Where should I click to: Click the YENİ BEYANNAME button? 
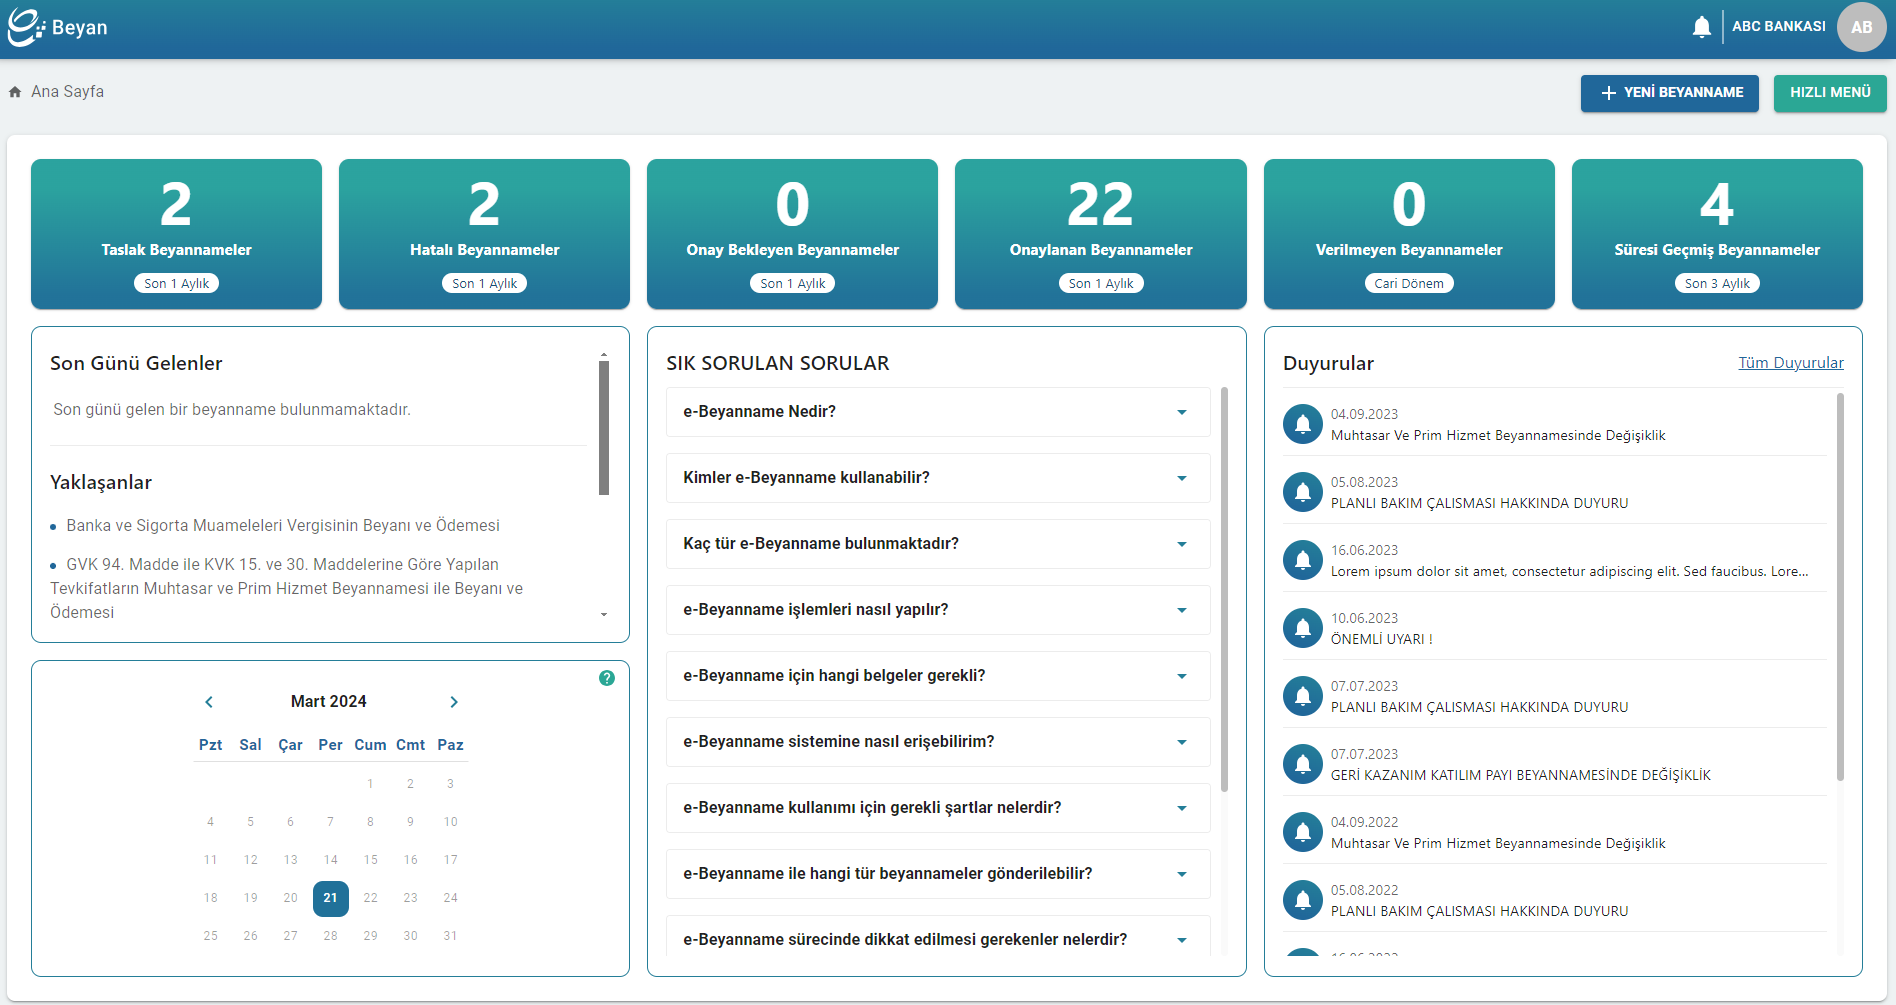tap(1669, 93)
